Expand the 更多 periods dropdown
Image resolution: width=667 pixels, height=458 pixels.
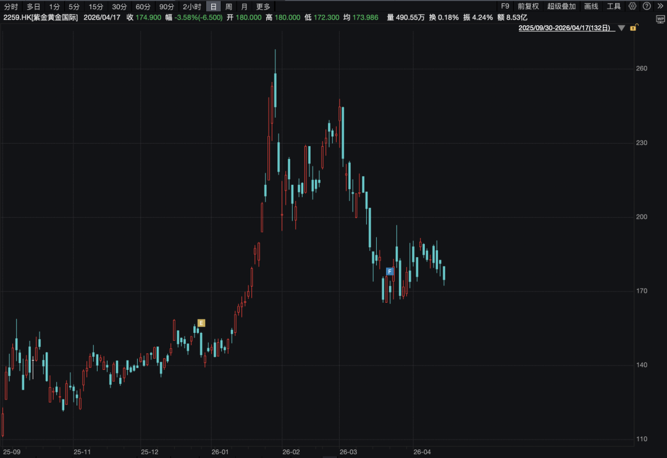263,6
